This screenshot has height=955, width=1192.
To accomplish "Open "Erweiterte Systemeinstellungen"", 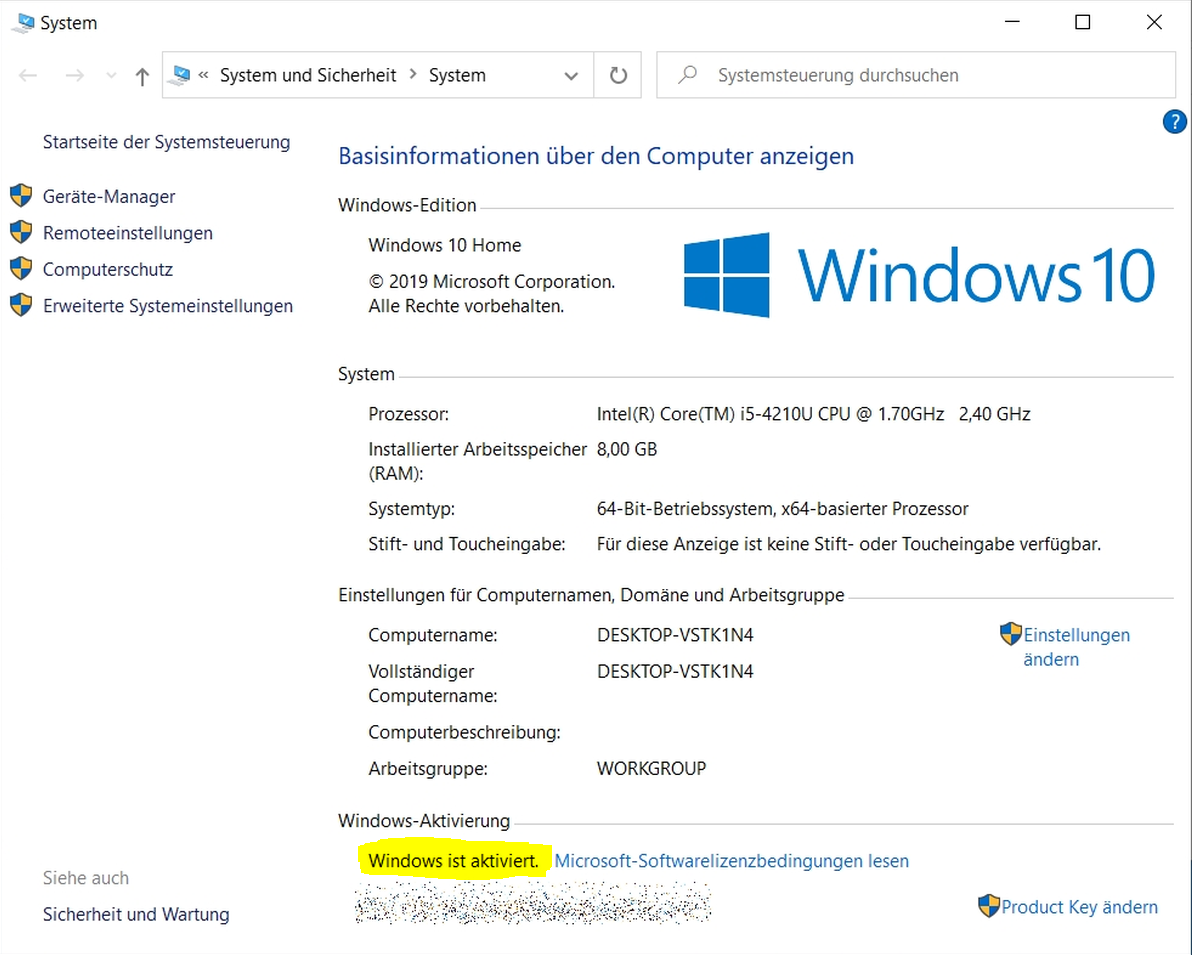I will [168, 306].
